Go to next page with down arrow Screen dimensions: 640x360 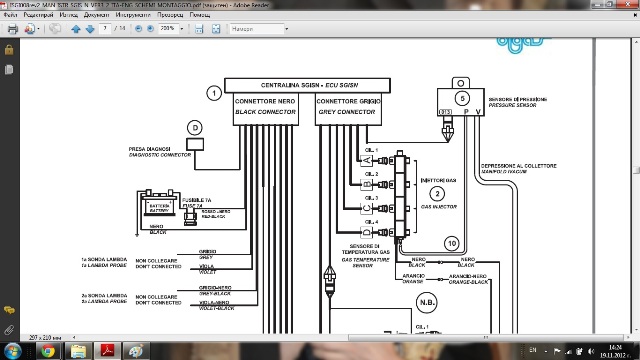point(90,29)
